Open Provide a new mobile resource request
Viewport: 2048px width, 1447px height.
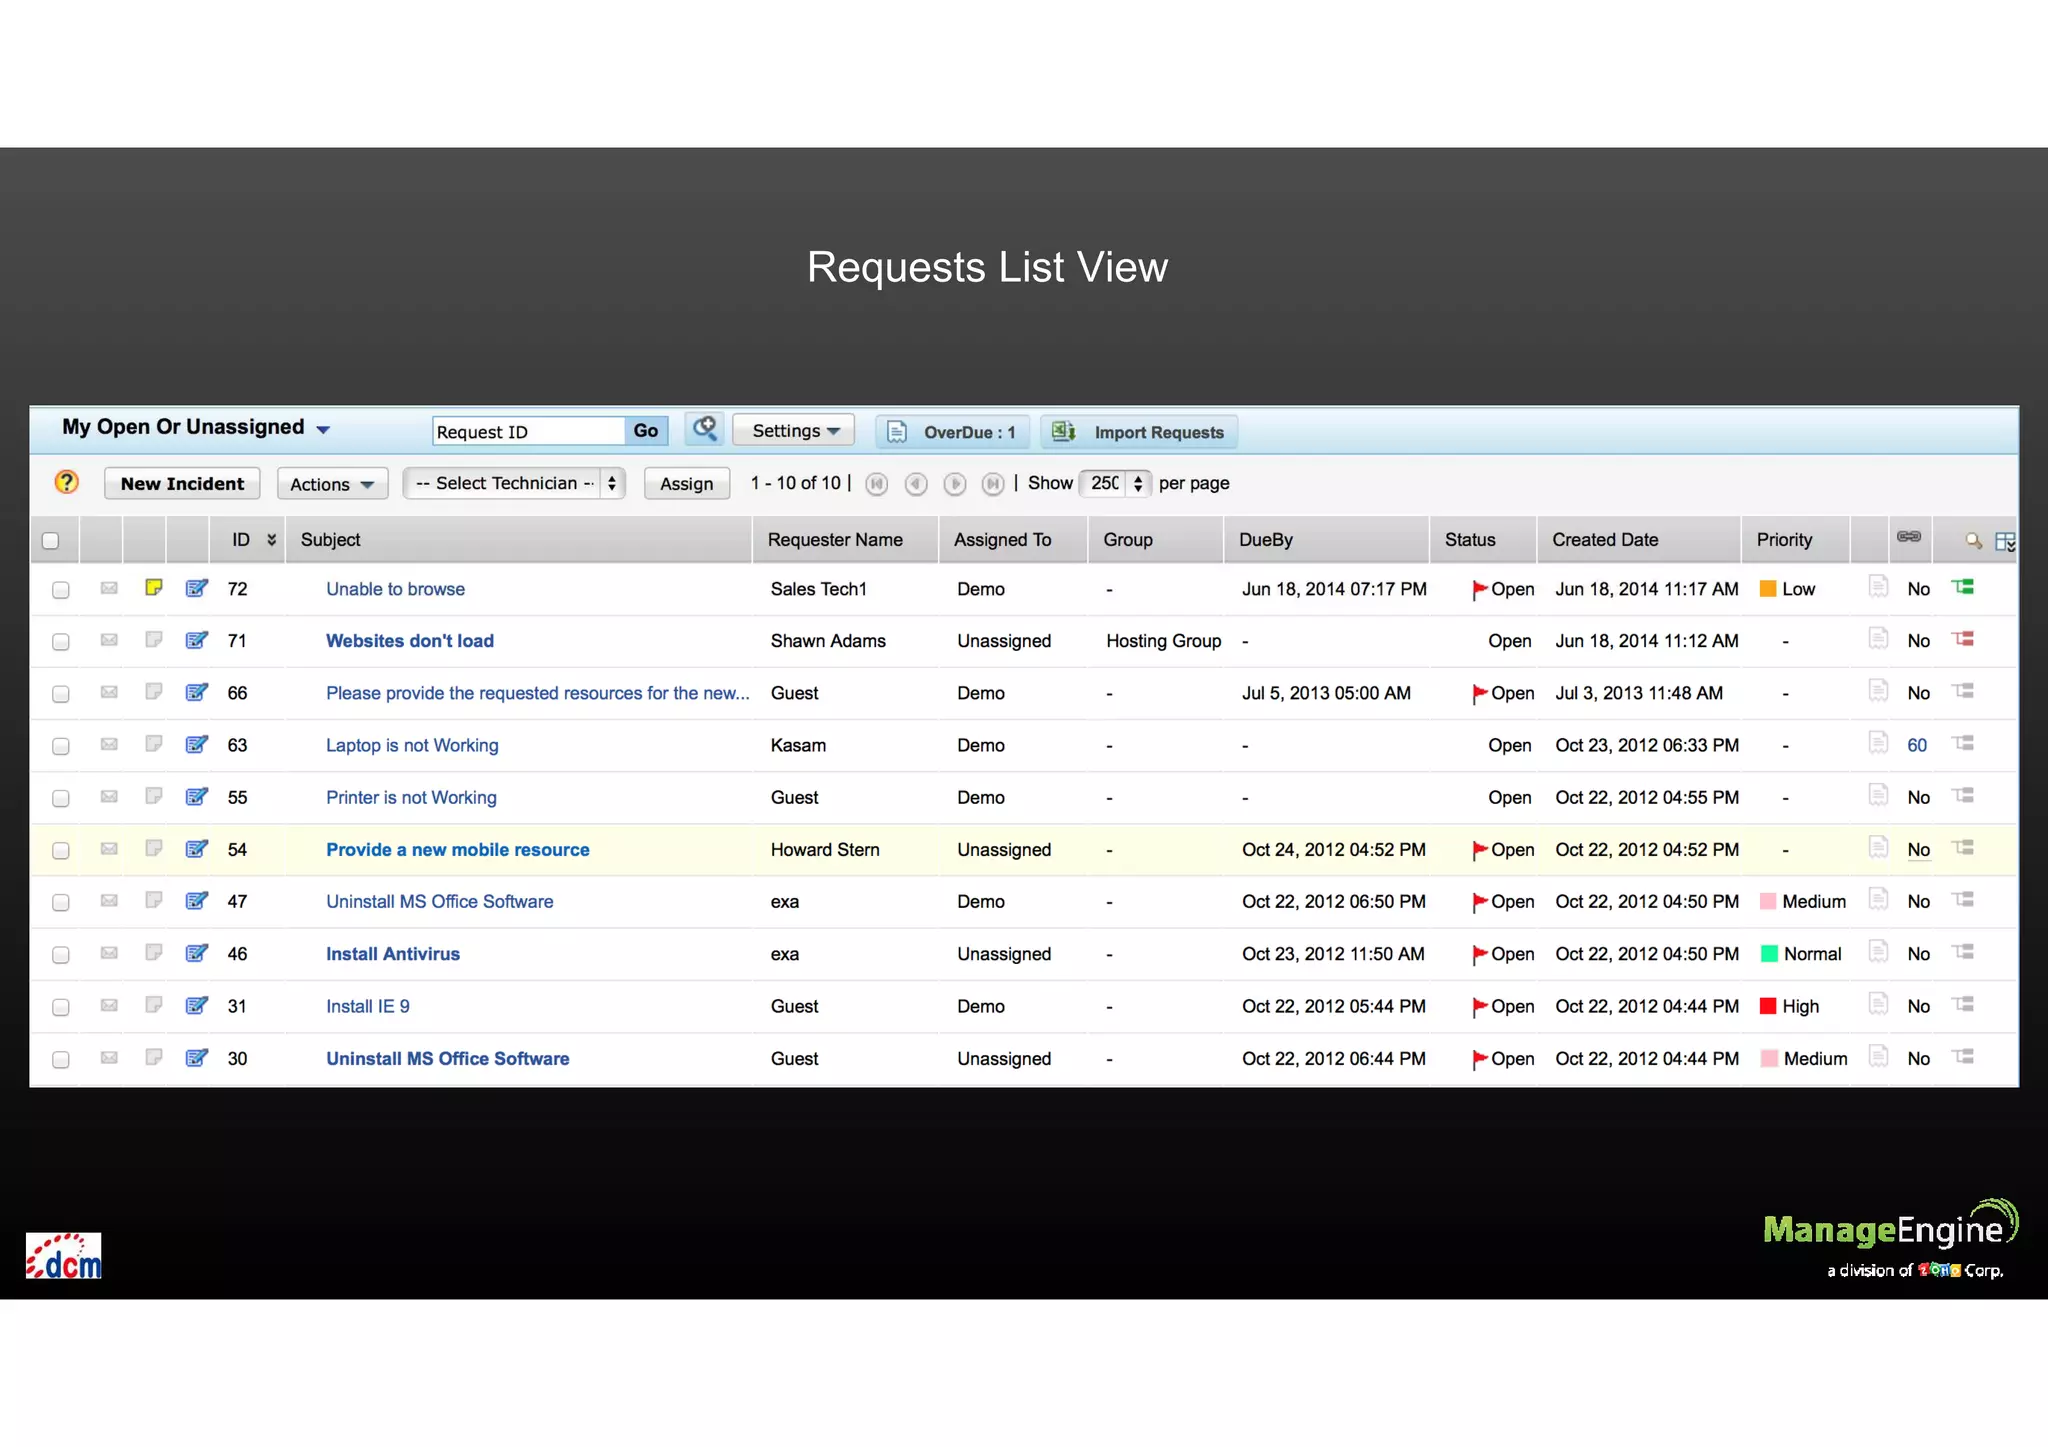click(x=458, y=850)
